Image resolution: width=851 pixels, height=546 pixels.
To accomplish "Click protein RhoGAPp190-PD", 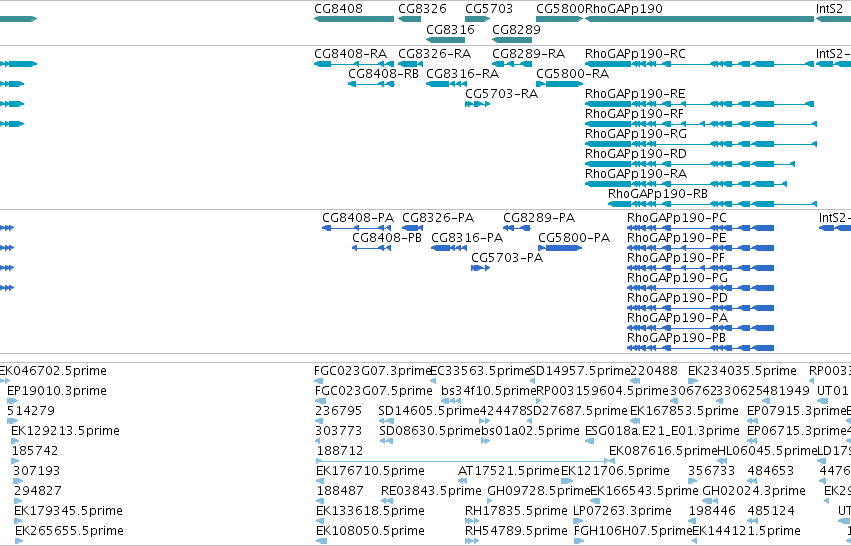I will [700, 308].
